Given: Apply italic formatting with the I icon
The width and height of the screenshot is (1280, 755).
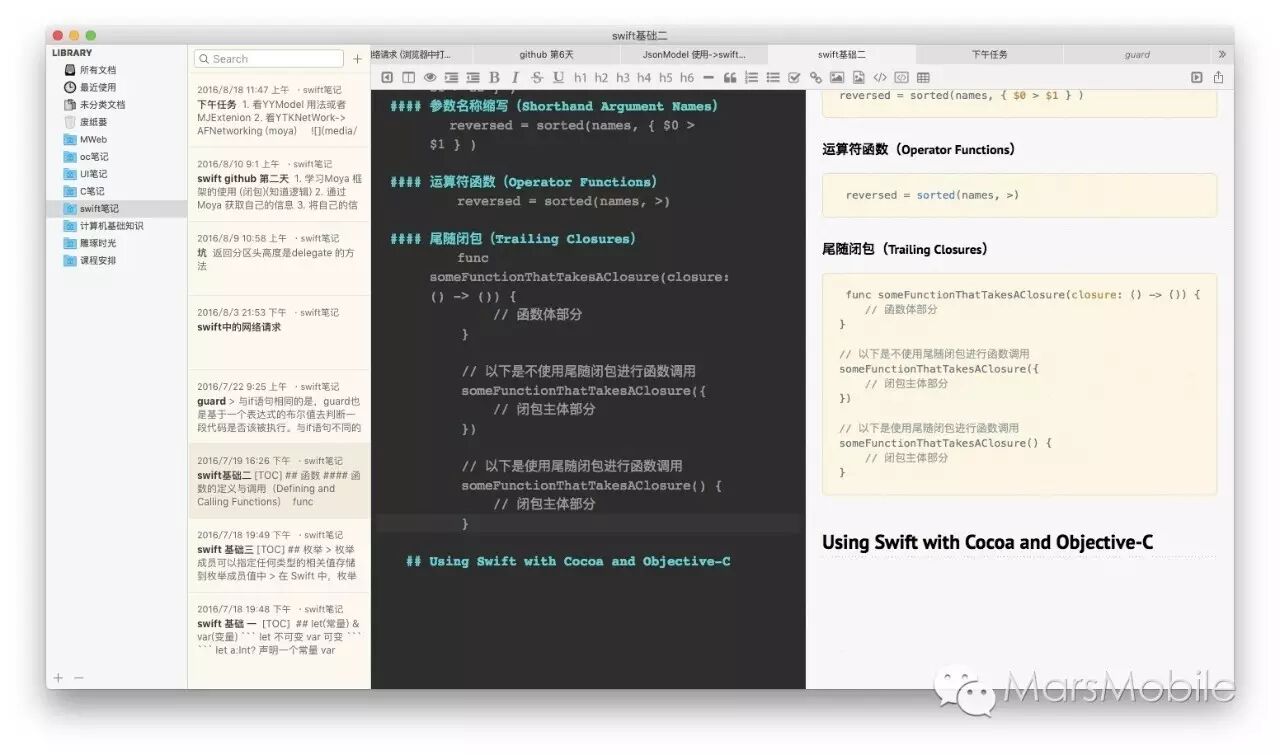Looking at the screenshot, I should click(515, 77).
